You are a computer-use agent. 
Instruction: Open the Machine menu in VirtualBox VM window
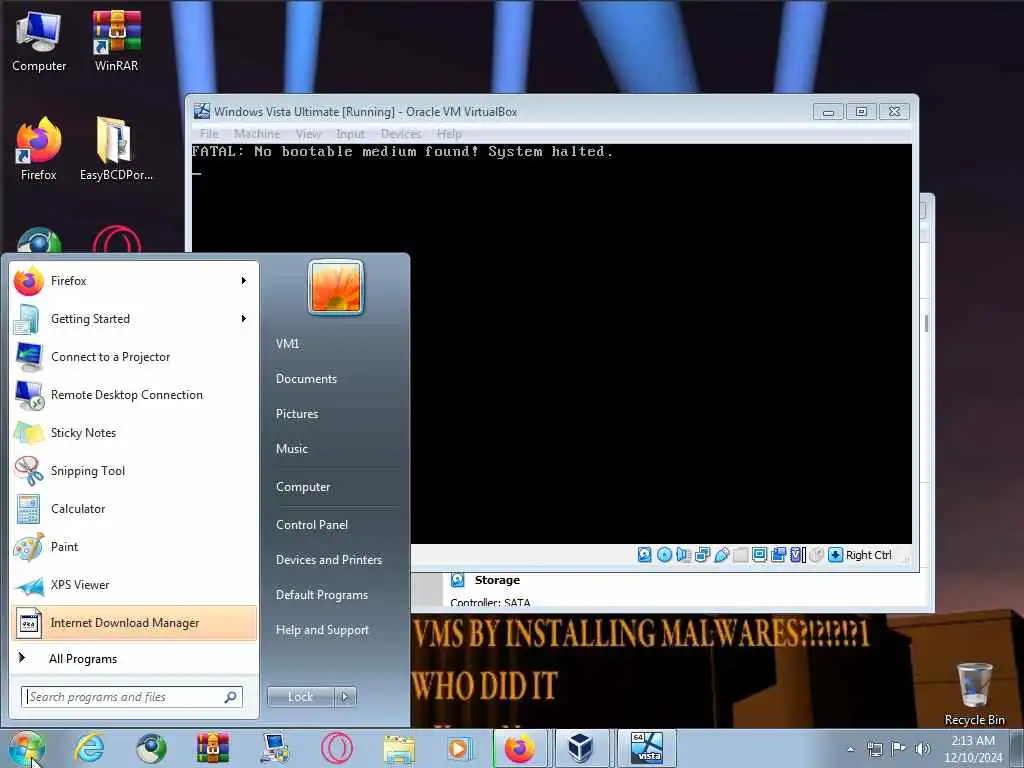(257, 134)
